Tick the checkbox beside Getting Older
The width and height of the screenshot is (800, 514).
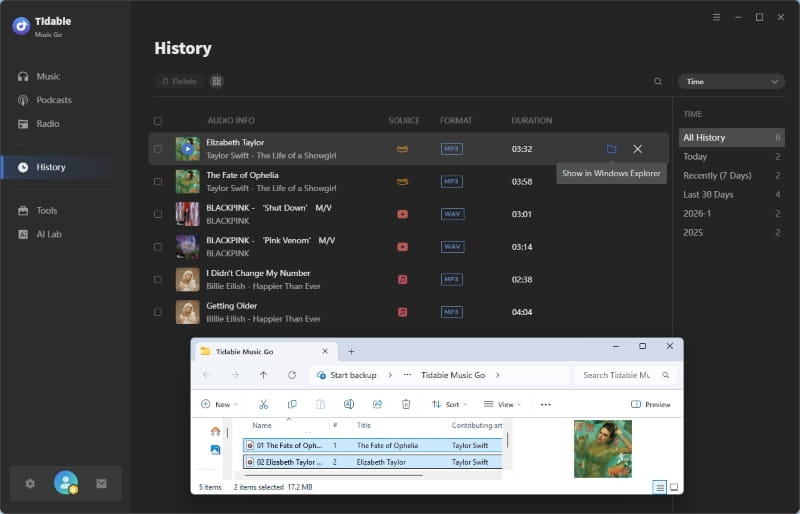click(158, 312)
